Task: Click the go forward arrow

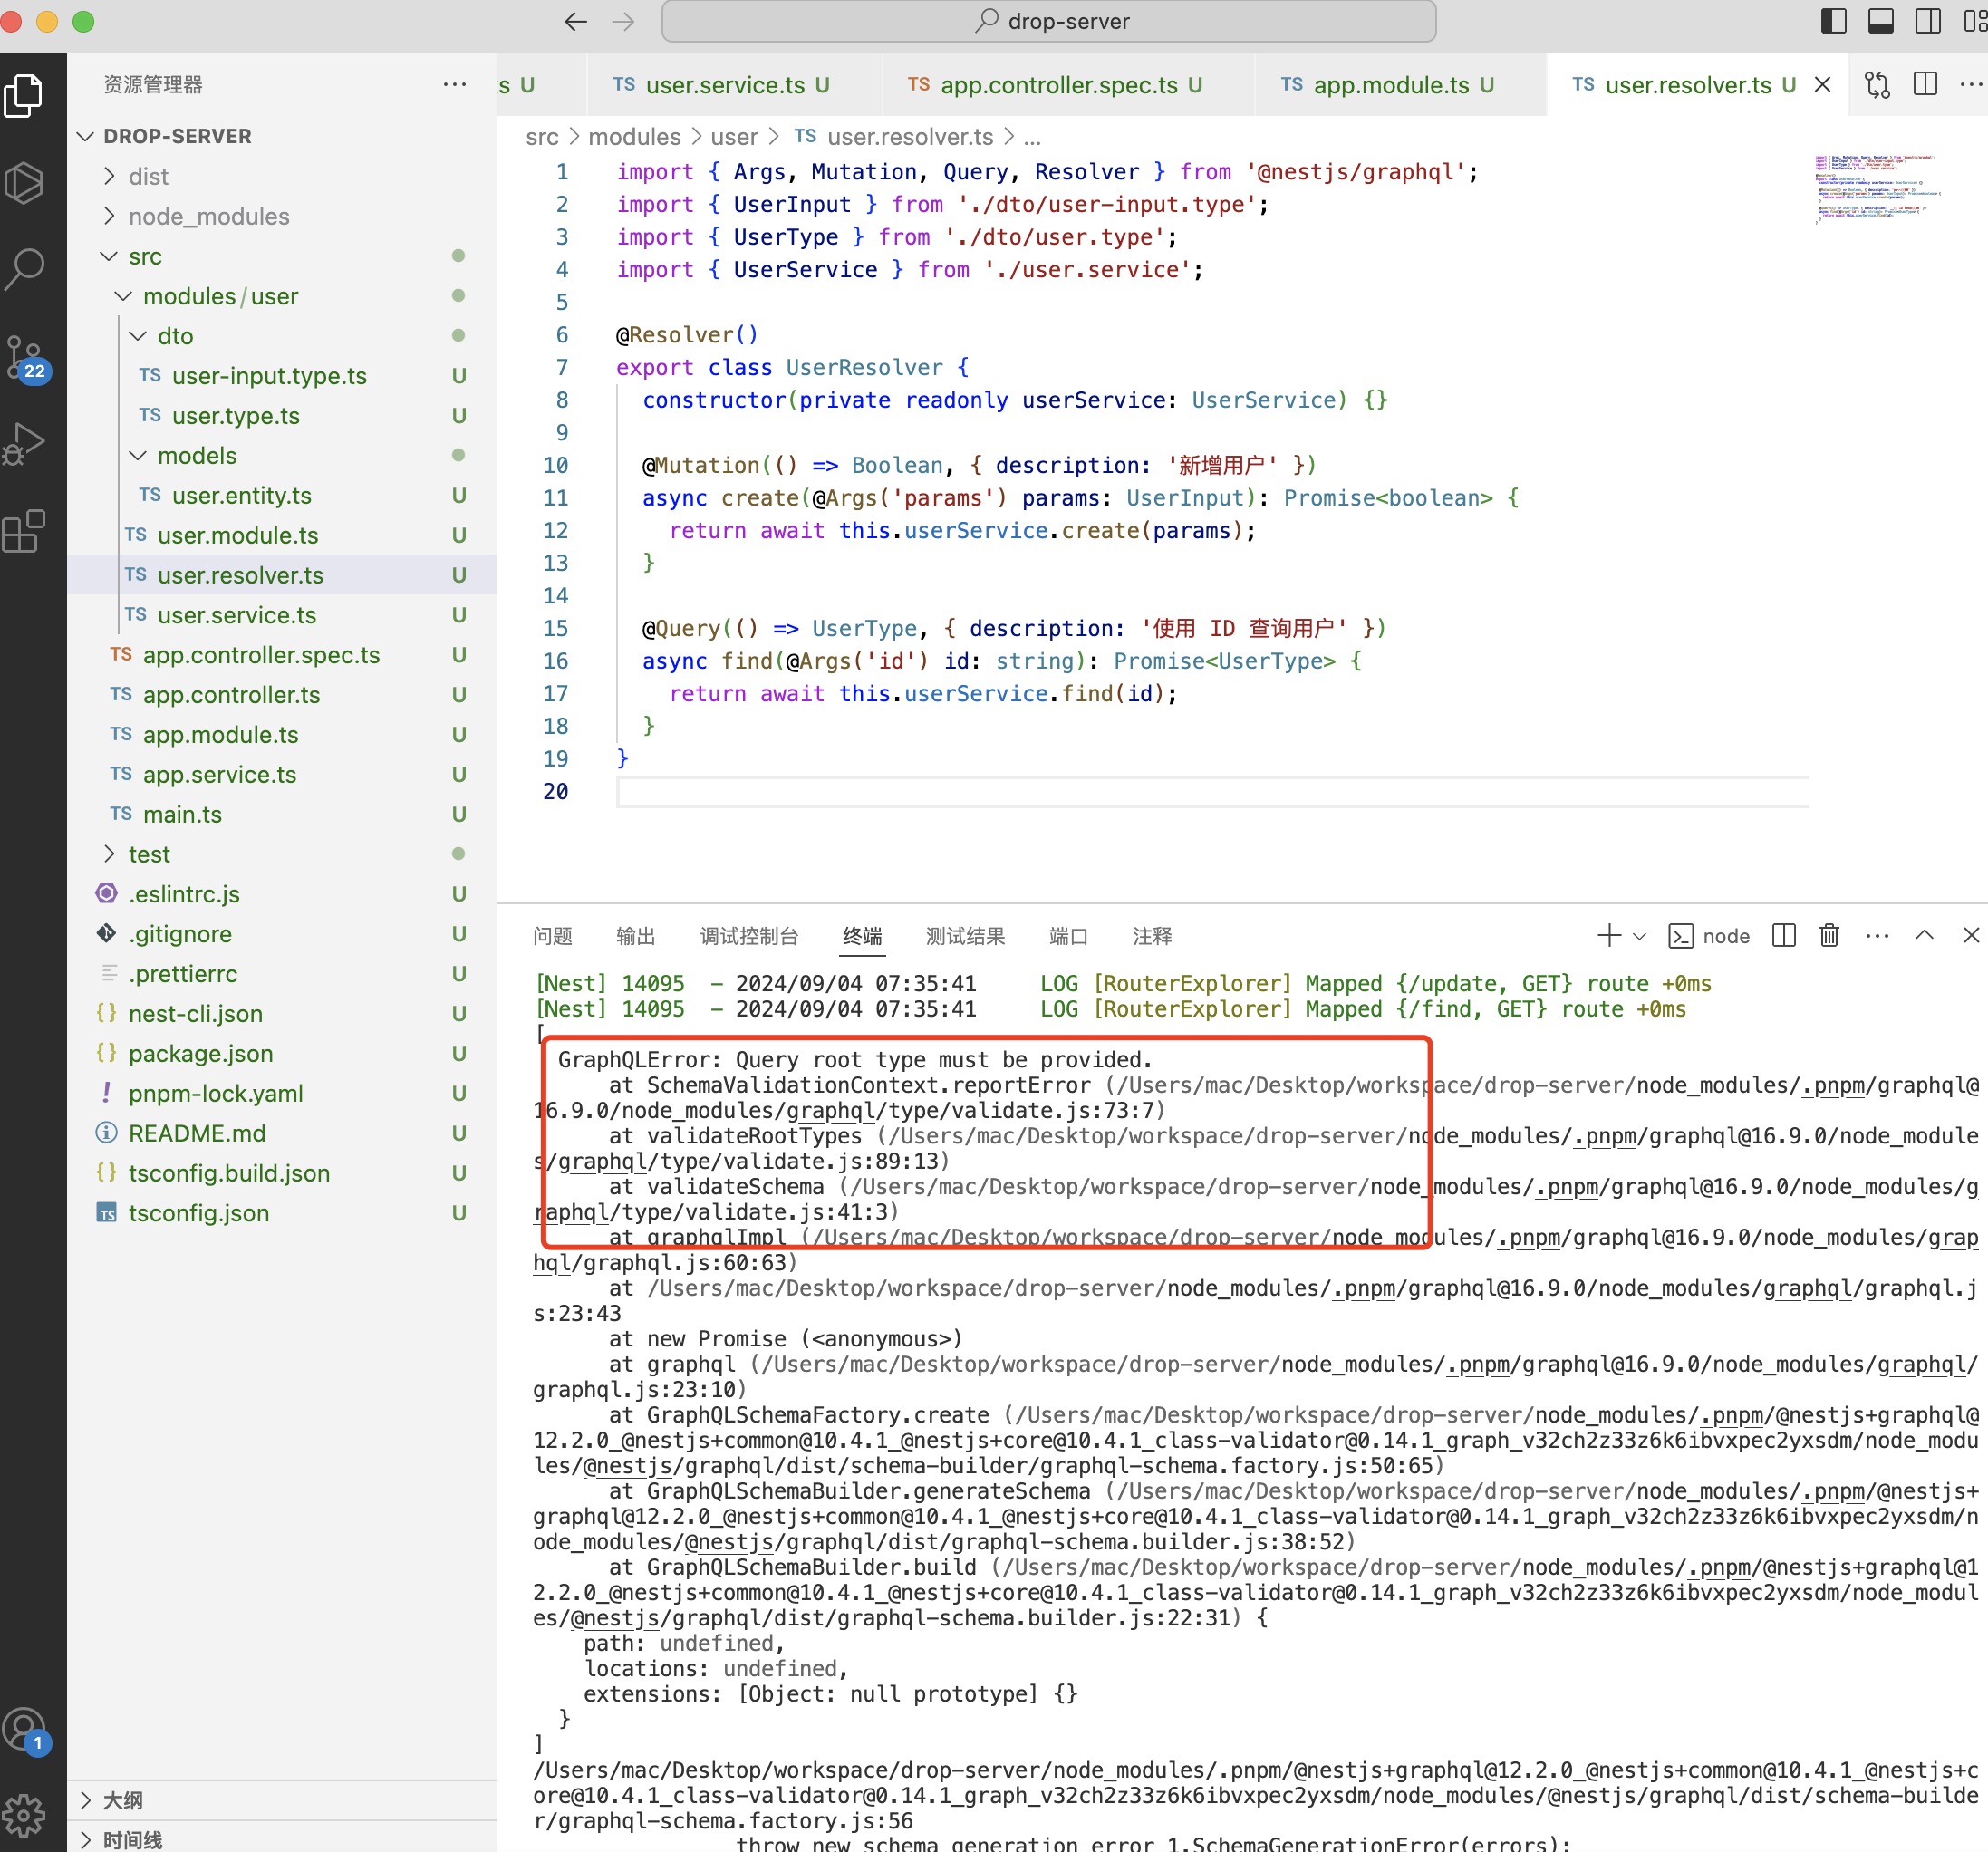Action: click(623, 21)
